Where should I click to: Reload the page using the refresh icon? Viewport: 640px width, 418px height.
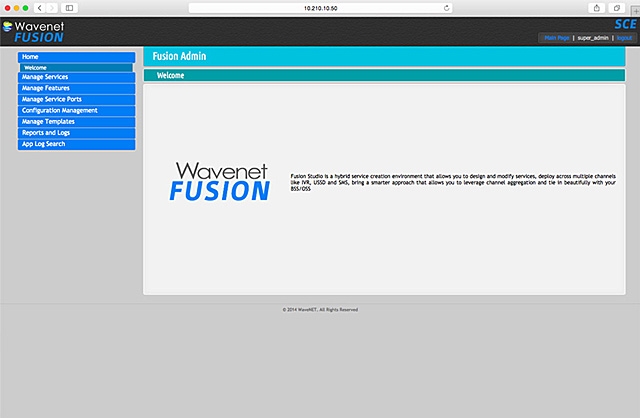pyautogui.click(x=444, y=7)
